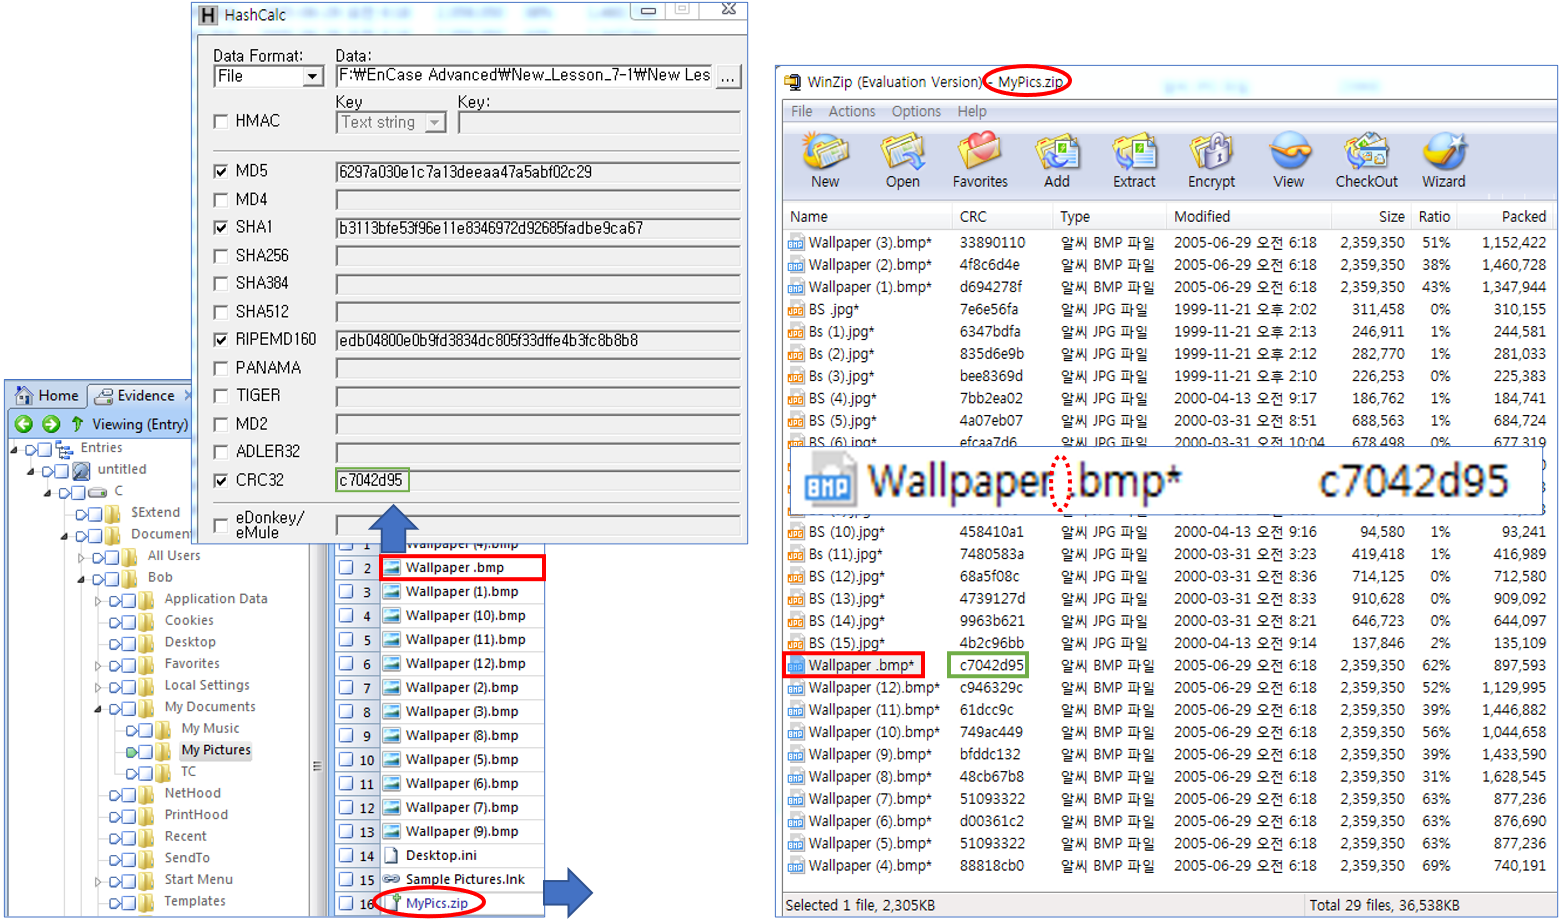The height and width of the screenshot is (921, 1564).
Task: Click the BS .jpg file icon in WinZip
Action: point(795,310)
